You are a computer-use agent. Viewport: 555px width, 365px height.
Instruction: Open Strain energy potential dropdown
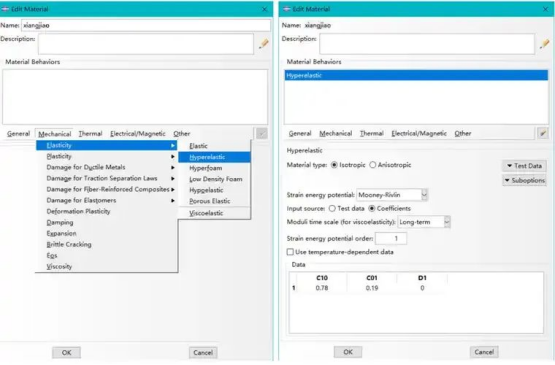[x=424, y=195]
